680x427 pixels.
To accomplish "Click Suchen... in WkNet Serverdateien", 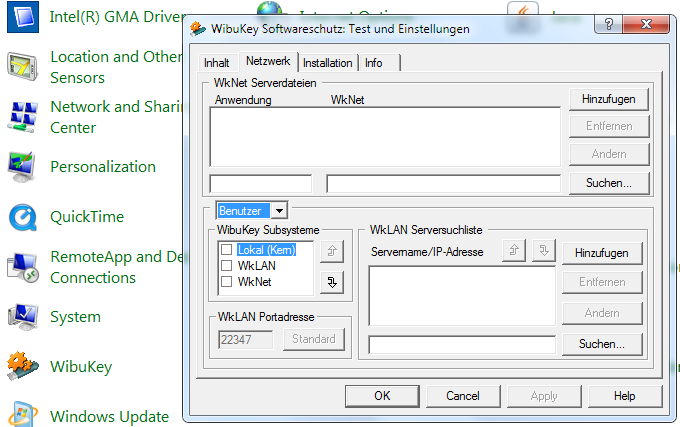I will [x=609, y=183].
